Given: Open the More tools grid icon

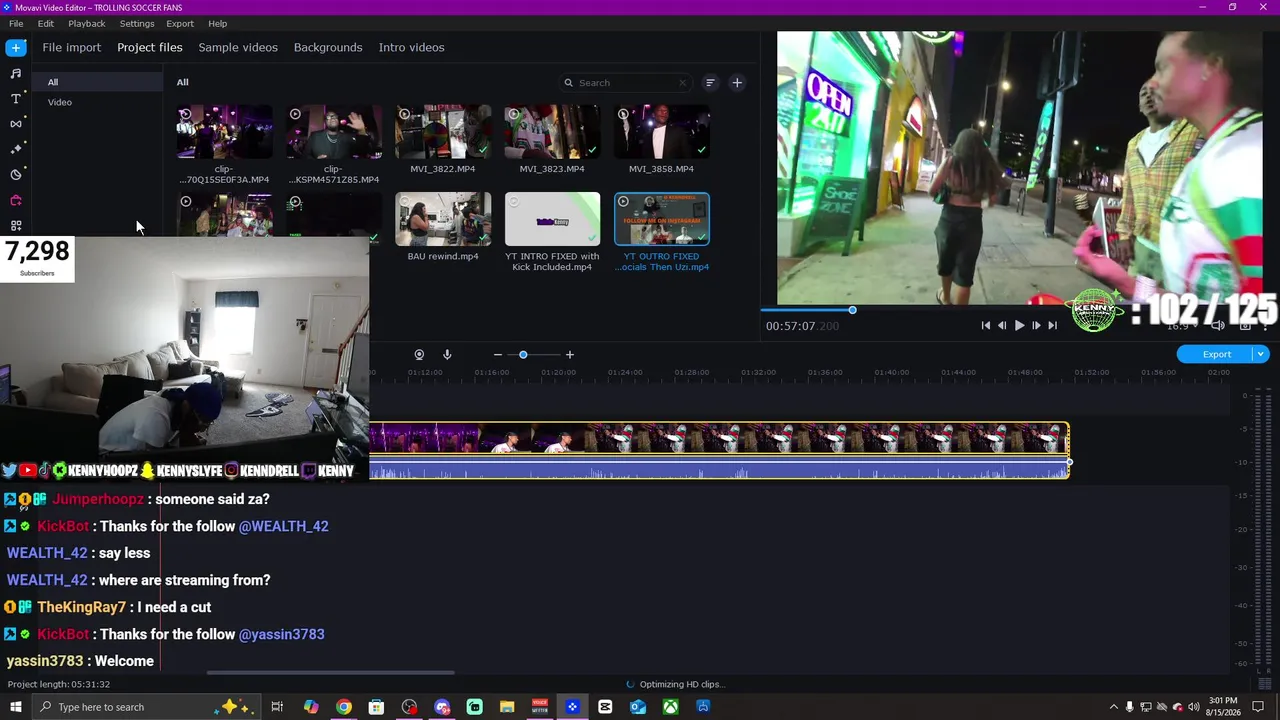Looking at the screenshot, I should coord(16,226).
